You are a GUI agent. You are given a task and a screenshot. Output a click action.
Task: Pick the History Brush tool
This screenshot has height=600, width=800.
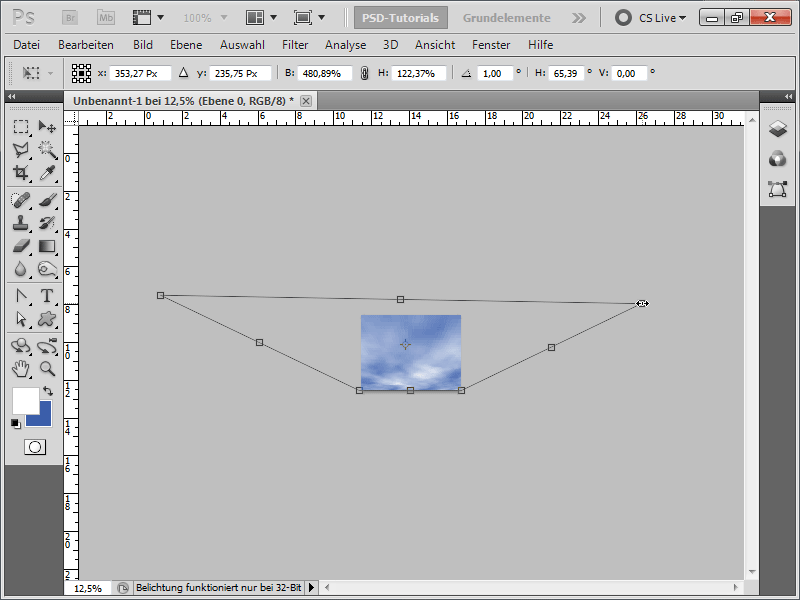click(x=47, y=223)
